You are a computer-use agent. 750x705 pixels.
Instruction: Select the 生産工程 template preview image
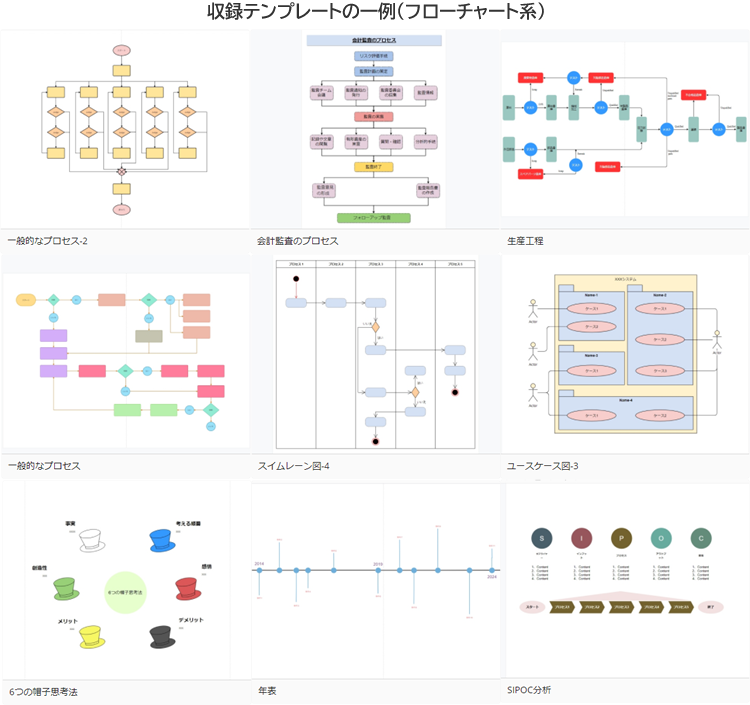625,130
